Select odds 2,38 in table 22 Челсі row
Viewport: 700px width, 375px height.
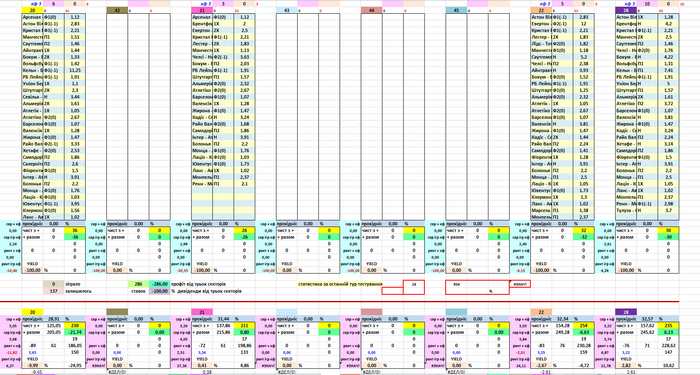(x=583, y=64)
